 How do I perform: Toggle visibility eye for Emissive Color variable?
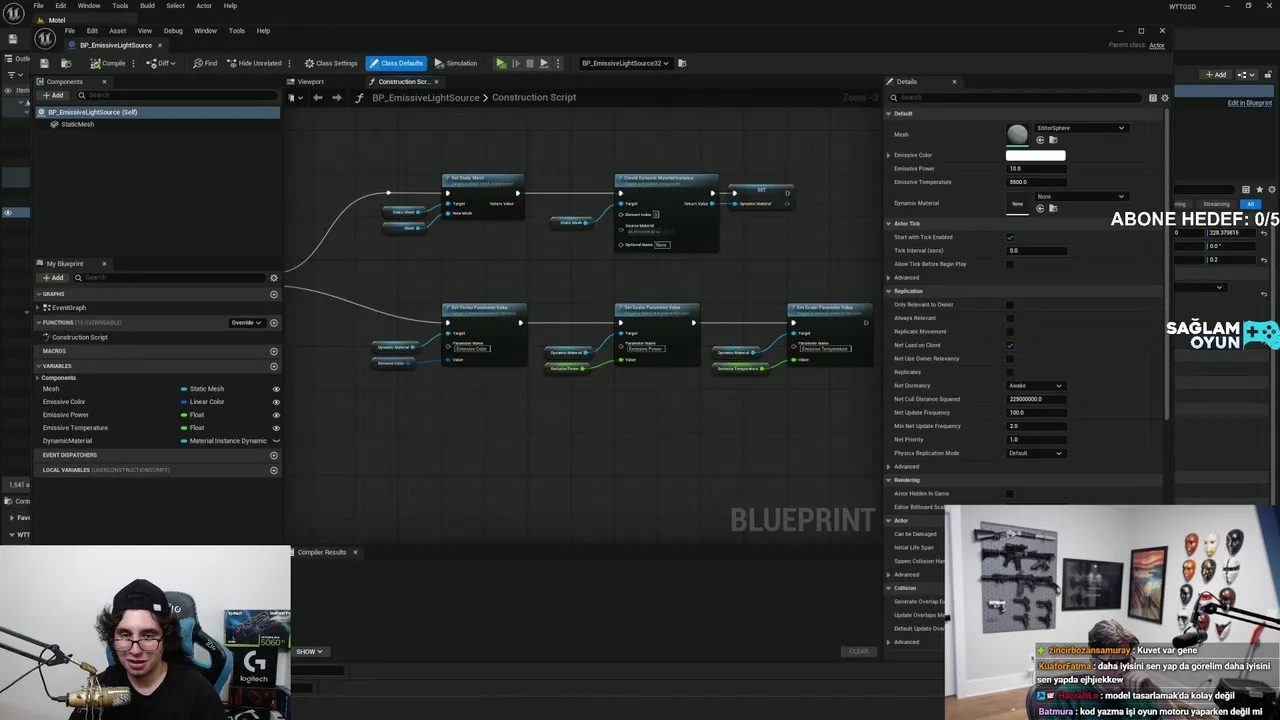(276, 402)
